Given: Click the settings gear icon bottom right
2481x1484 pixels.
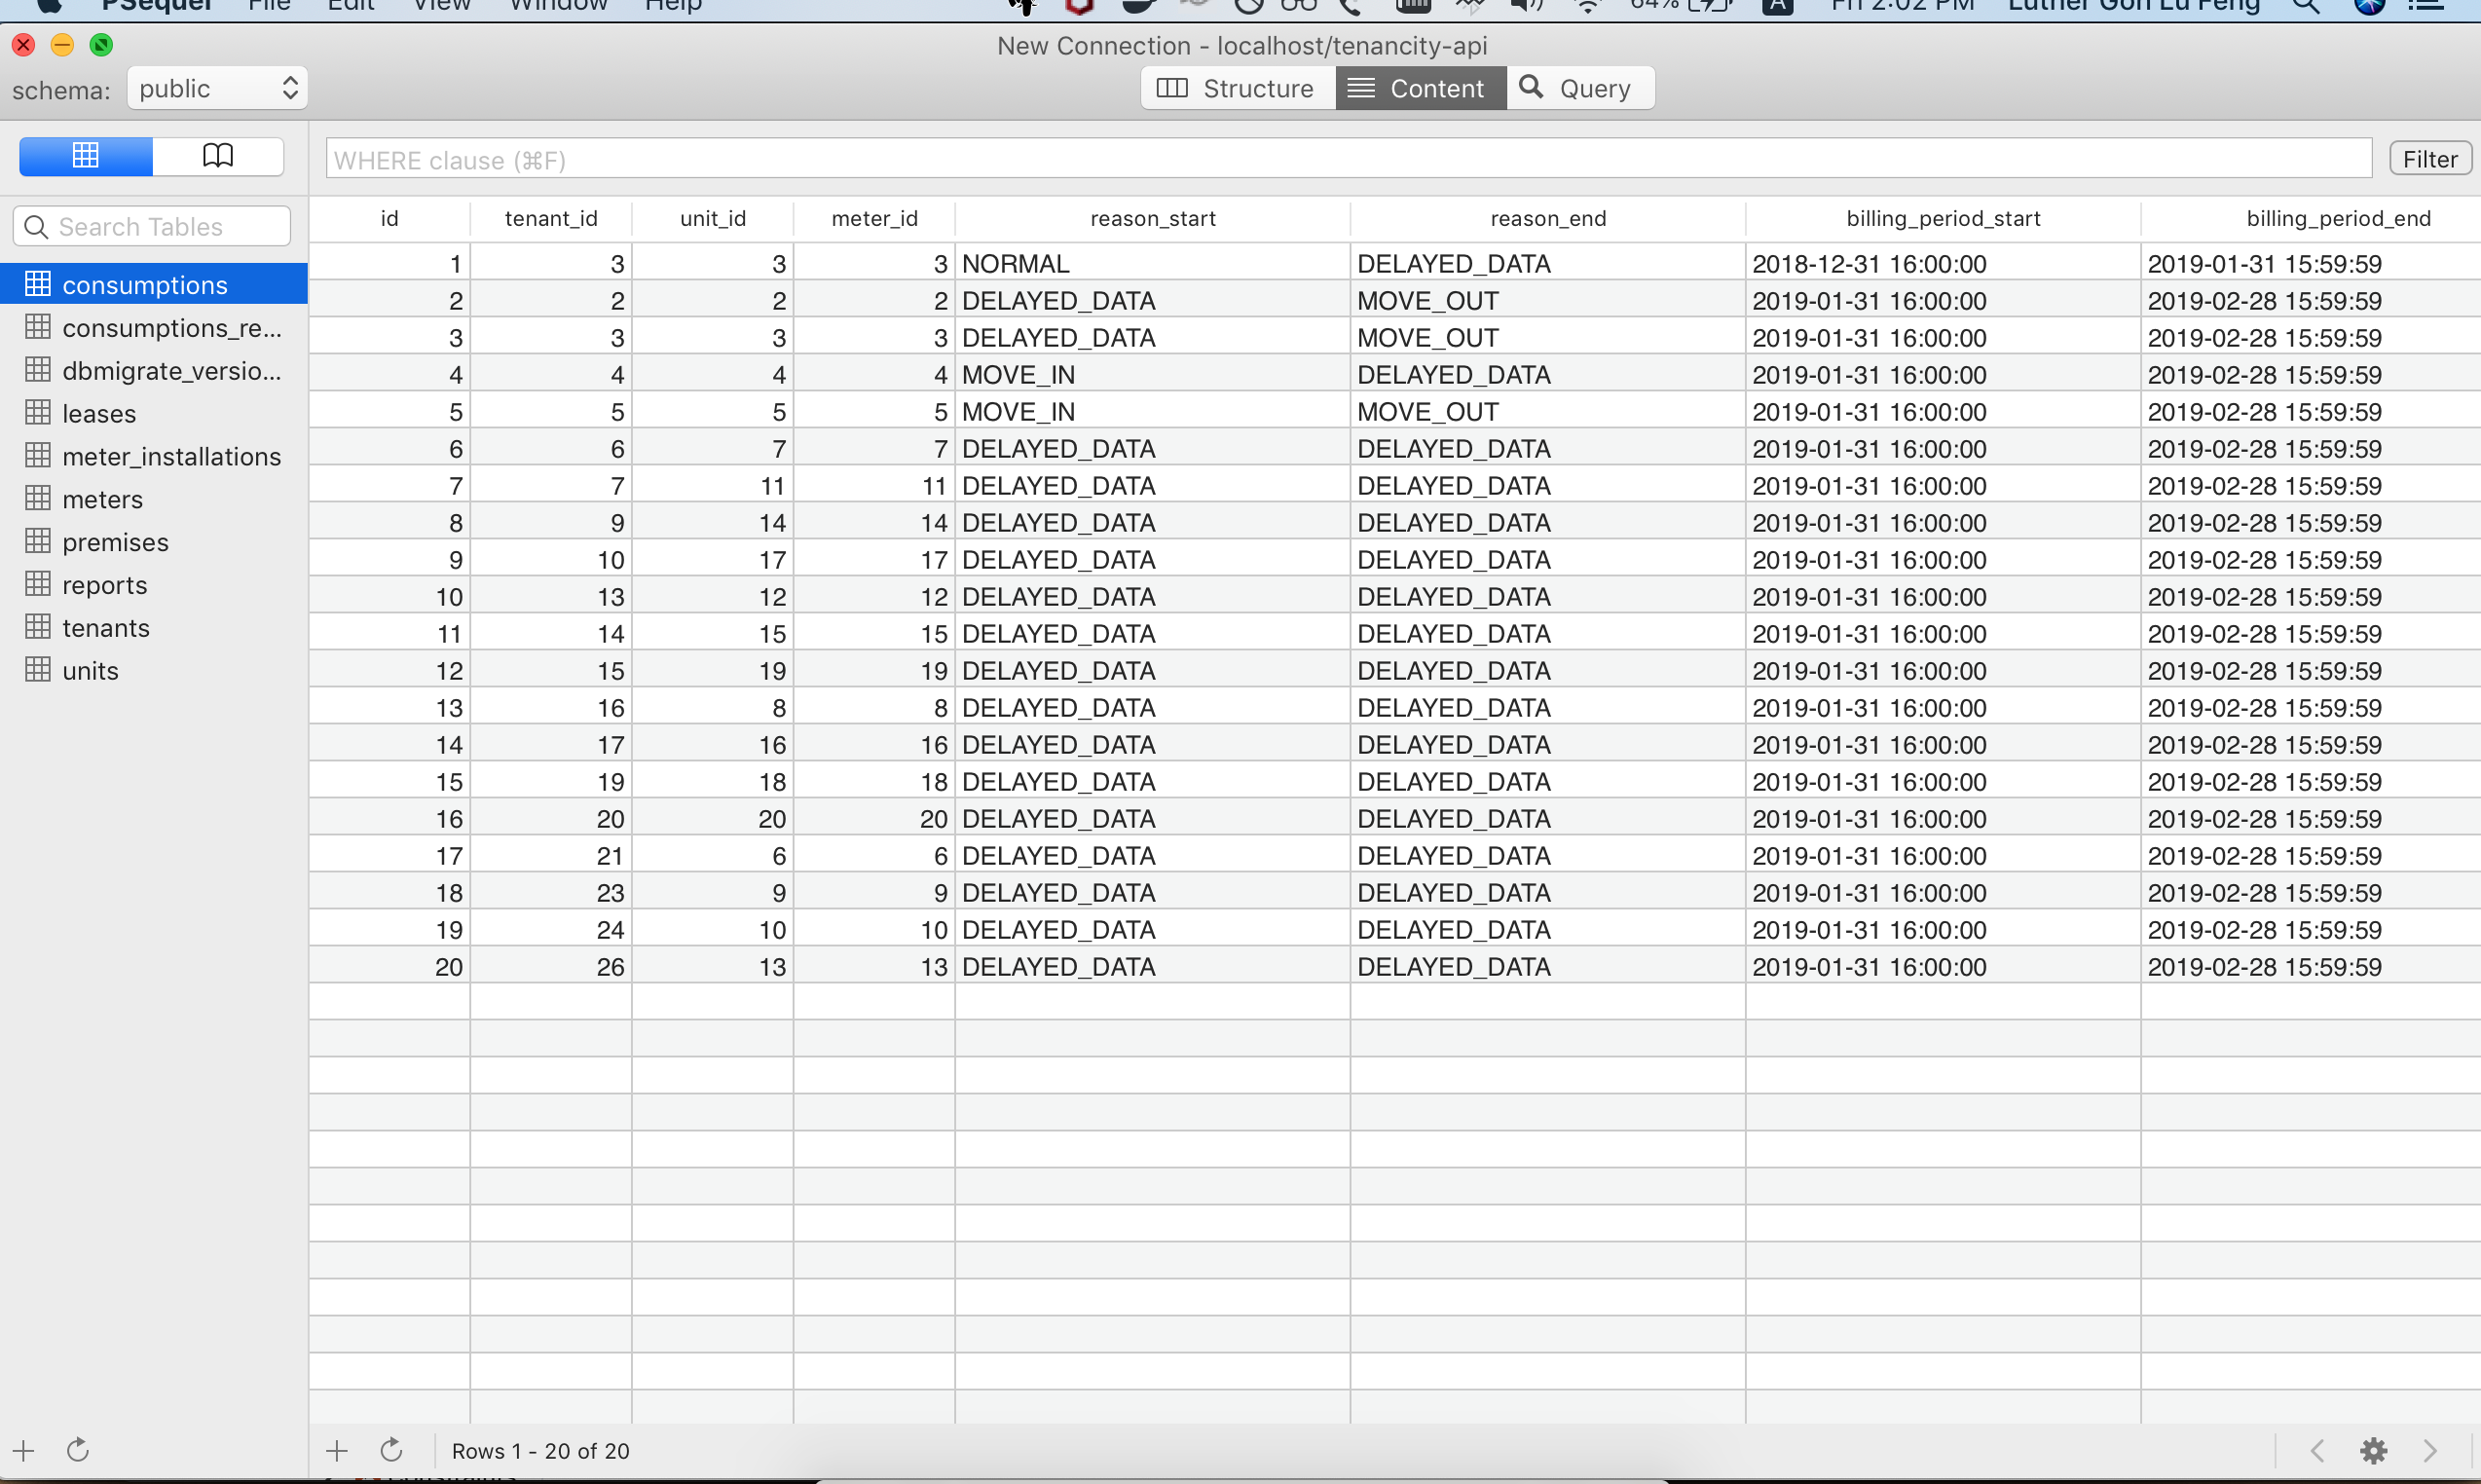Looking at the screenshot, I should pyautogui.click(x=2373, y=1452).
